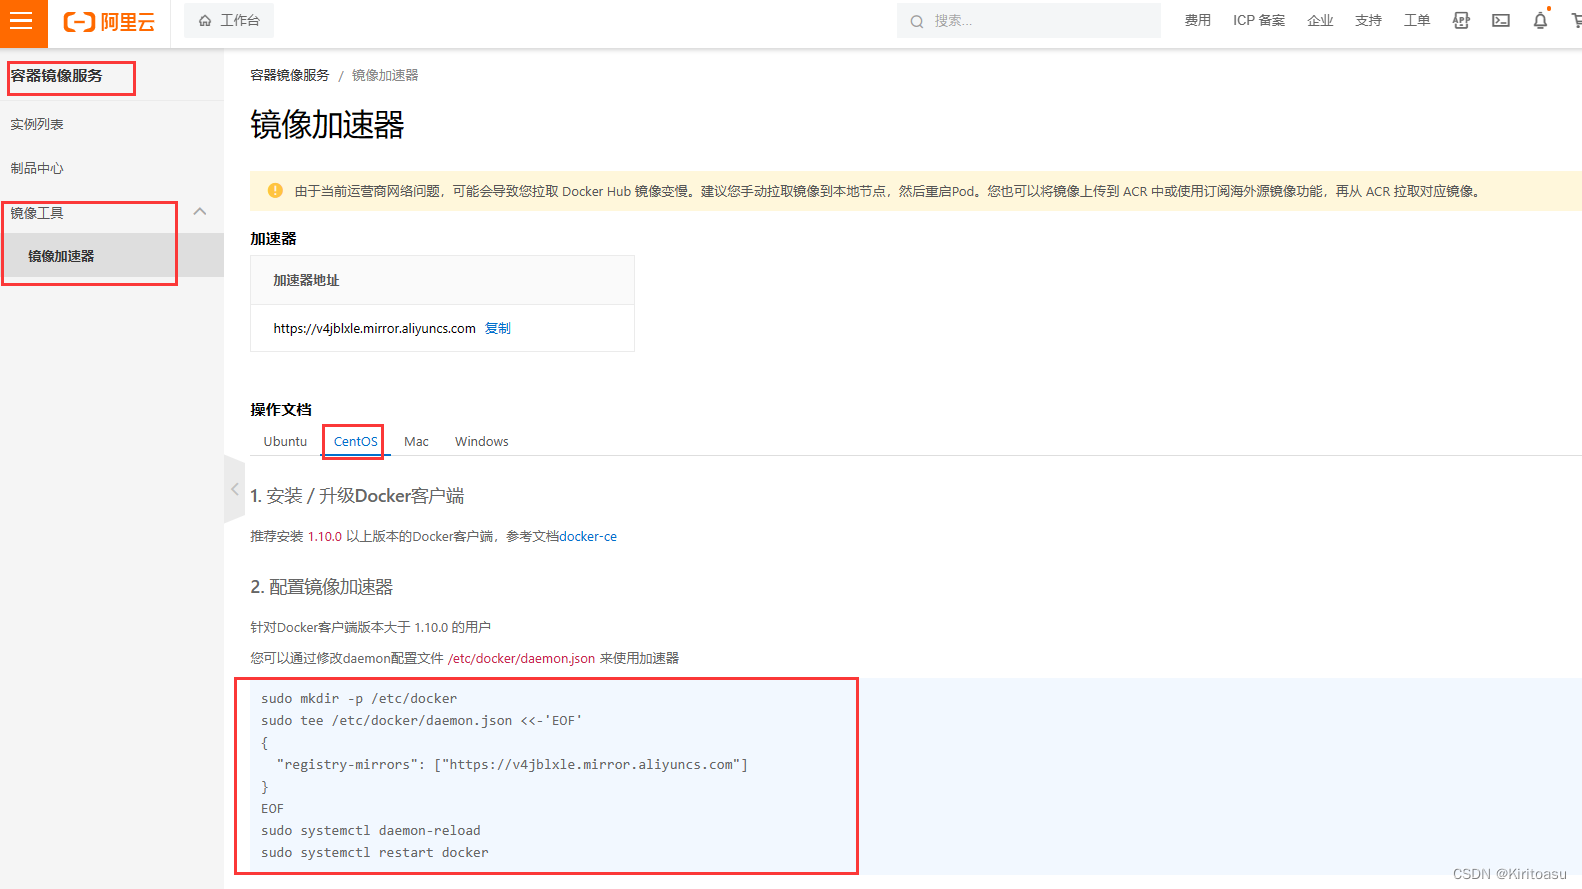
Task: Click the 'sudo tee /etc/docker/daemon.json' line
Action: tap(421, 720)
